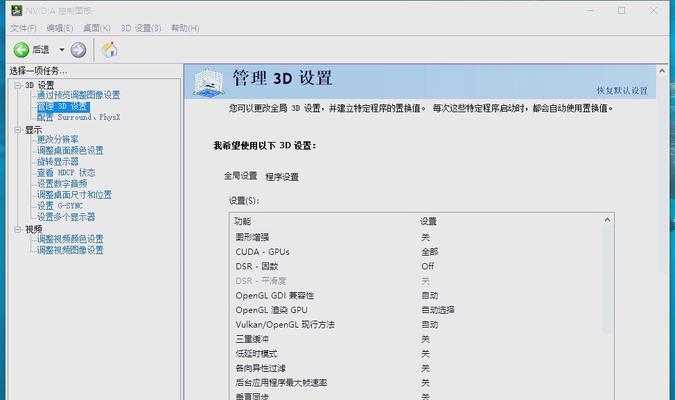Select the 三重缓冲 setting row
675x400 pixels.
[x=418, y=339]
